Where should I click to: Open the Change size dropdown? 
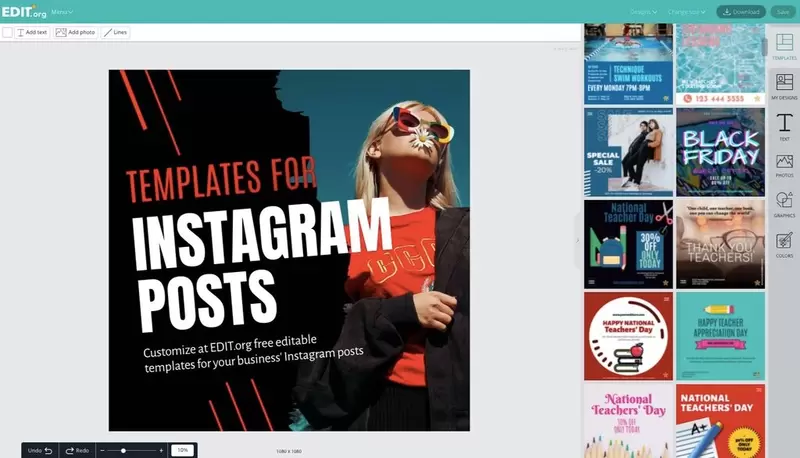point(687,12)
